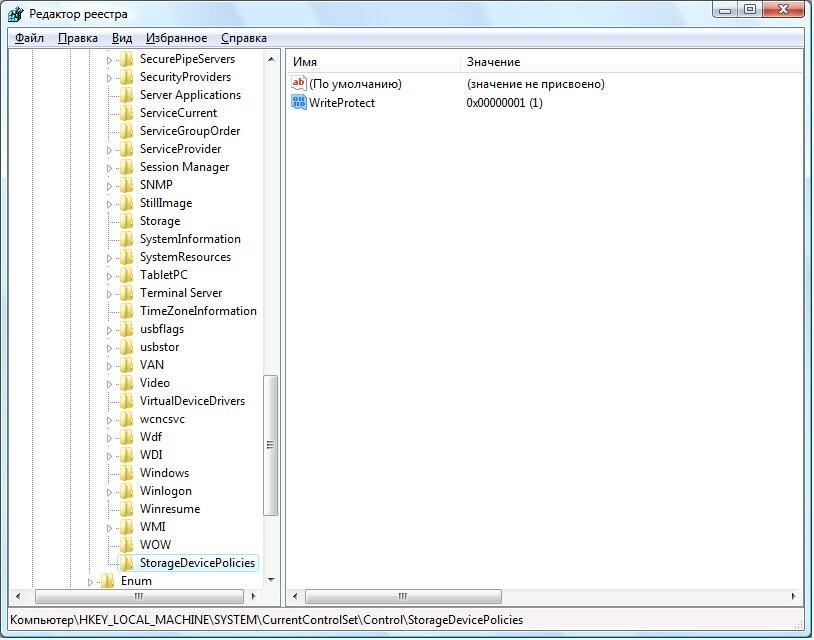Click the SystemInformation folder icon
Image resolution: width=814 pixels, height=640 pixels.
tap(126, 239)
